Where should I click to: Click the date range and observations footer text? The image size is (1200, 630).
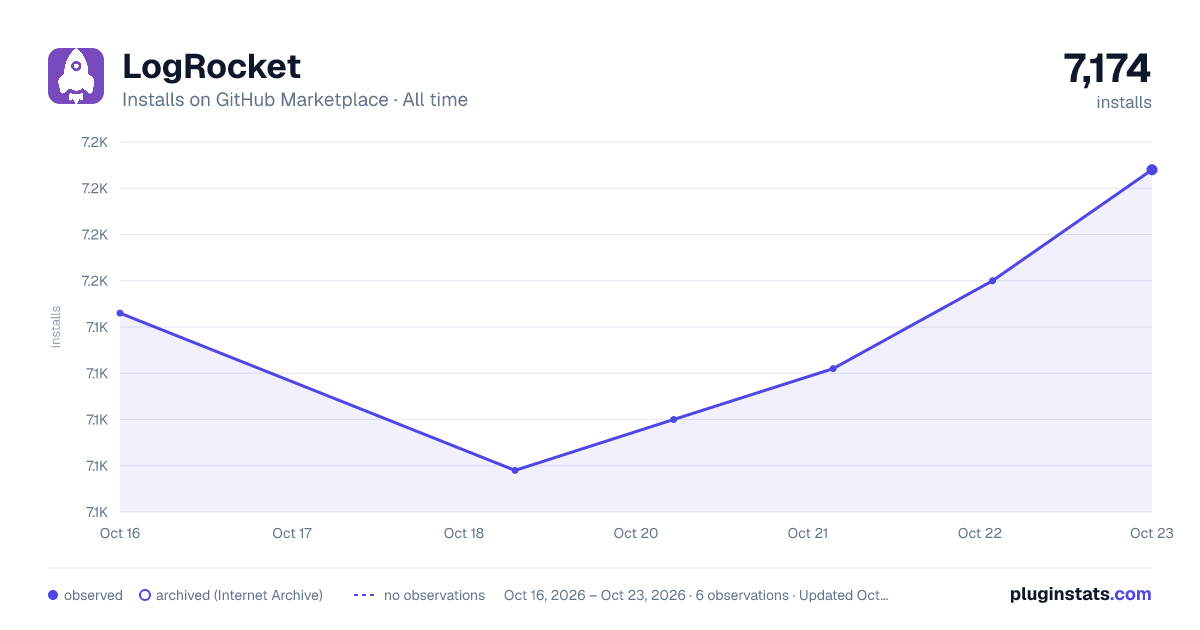(696, 595)
